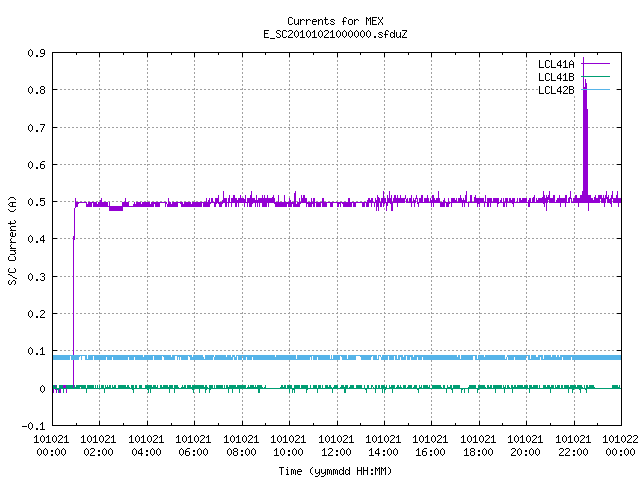Viewport: 640px width, 480px height.
Task: Click the 0.3 y-axis tick value
Action: click(36, 277)
